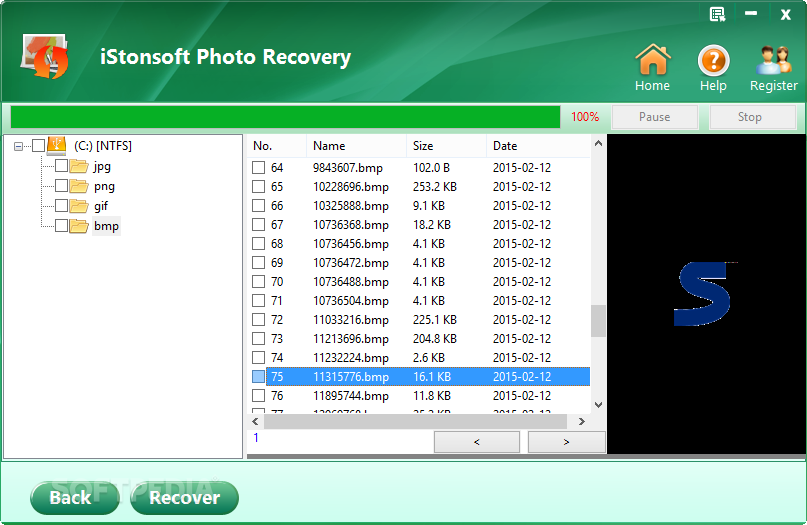The height and width of the screenshot is (525, 807).
Task: Click the C: drive icon
Action: click(56, 146)
